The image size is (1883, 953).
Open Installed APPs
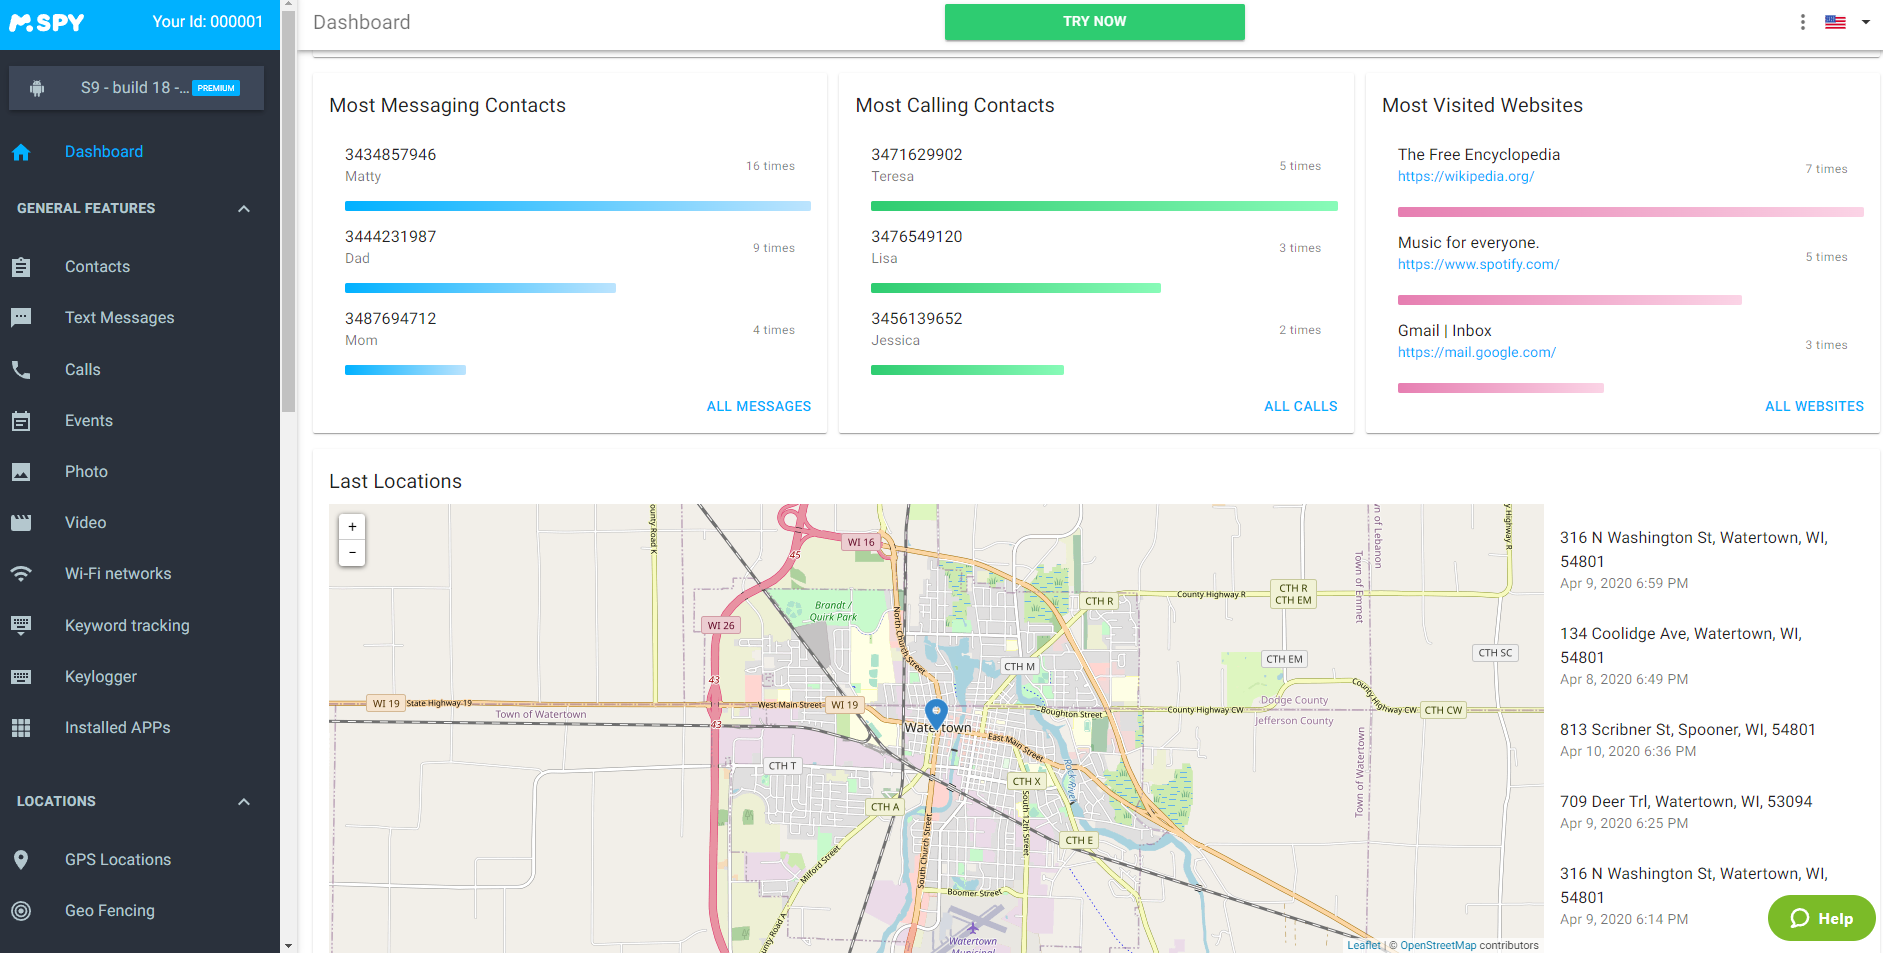pos(118,728)
